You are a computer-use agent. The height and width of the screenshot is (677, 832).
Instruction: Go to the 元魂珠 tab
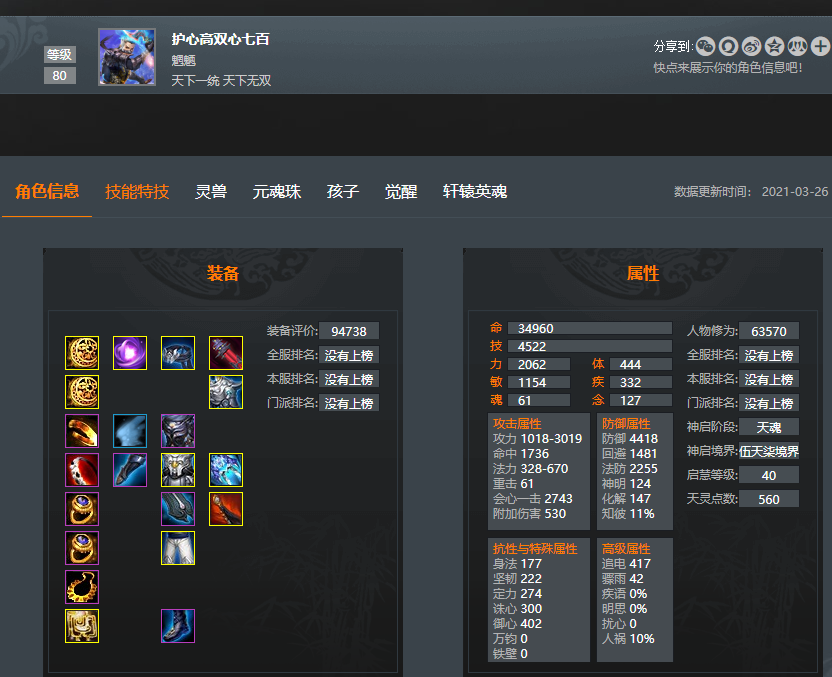click(x=276, y=192)
